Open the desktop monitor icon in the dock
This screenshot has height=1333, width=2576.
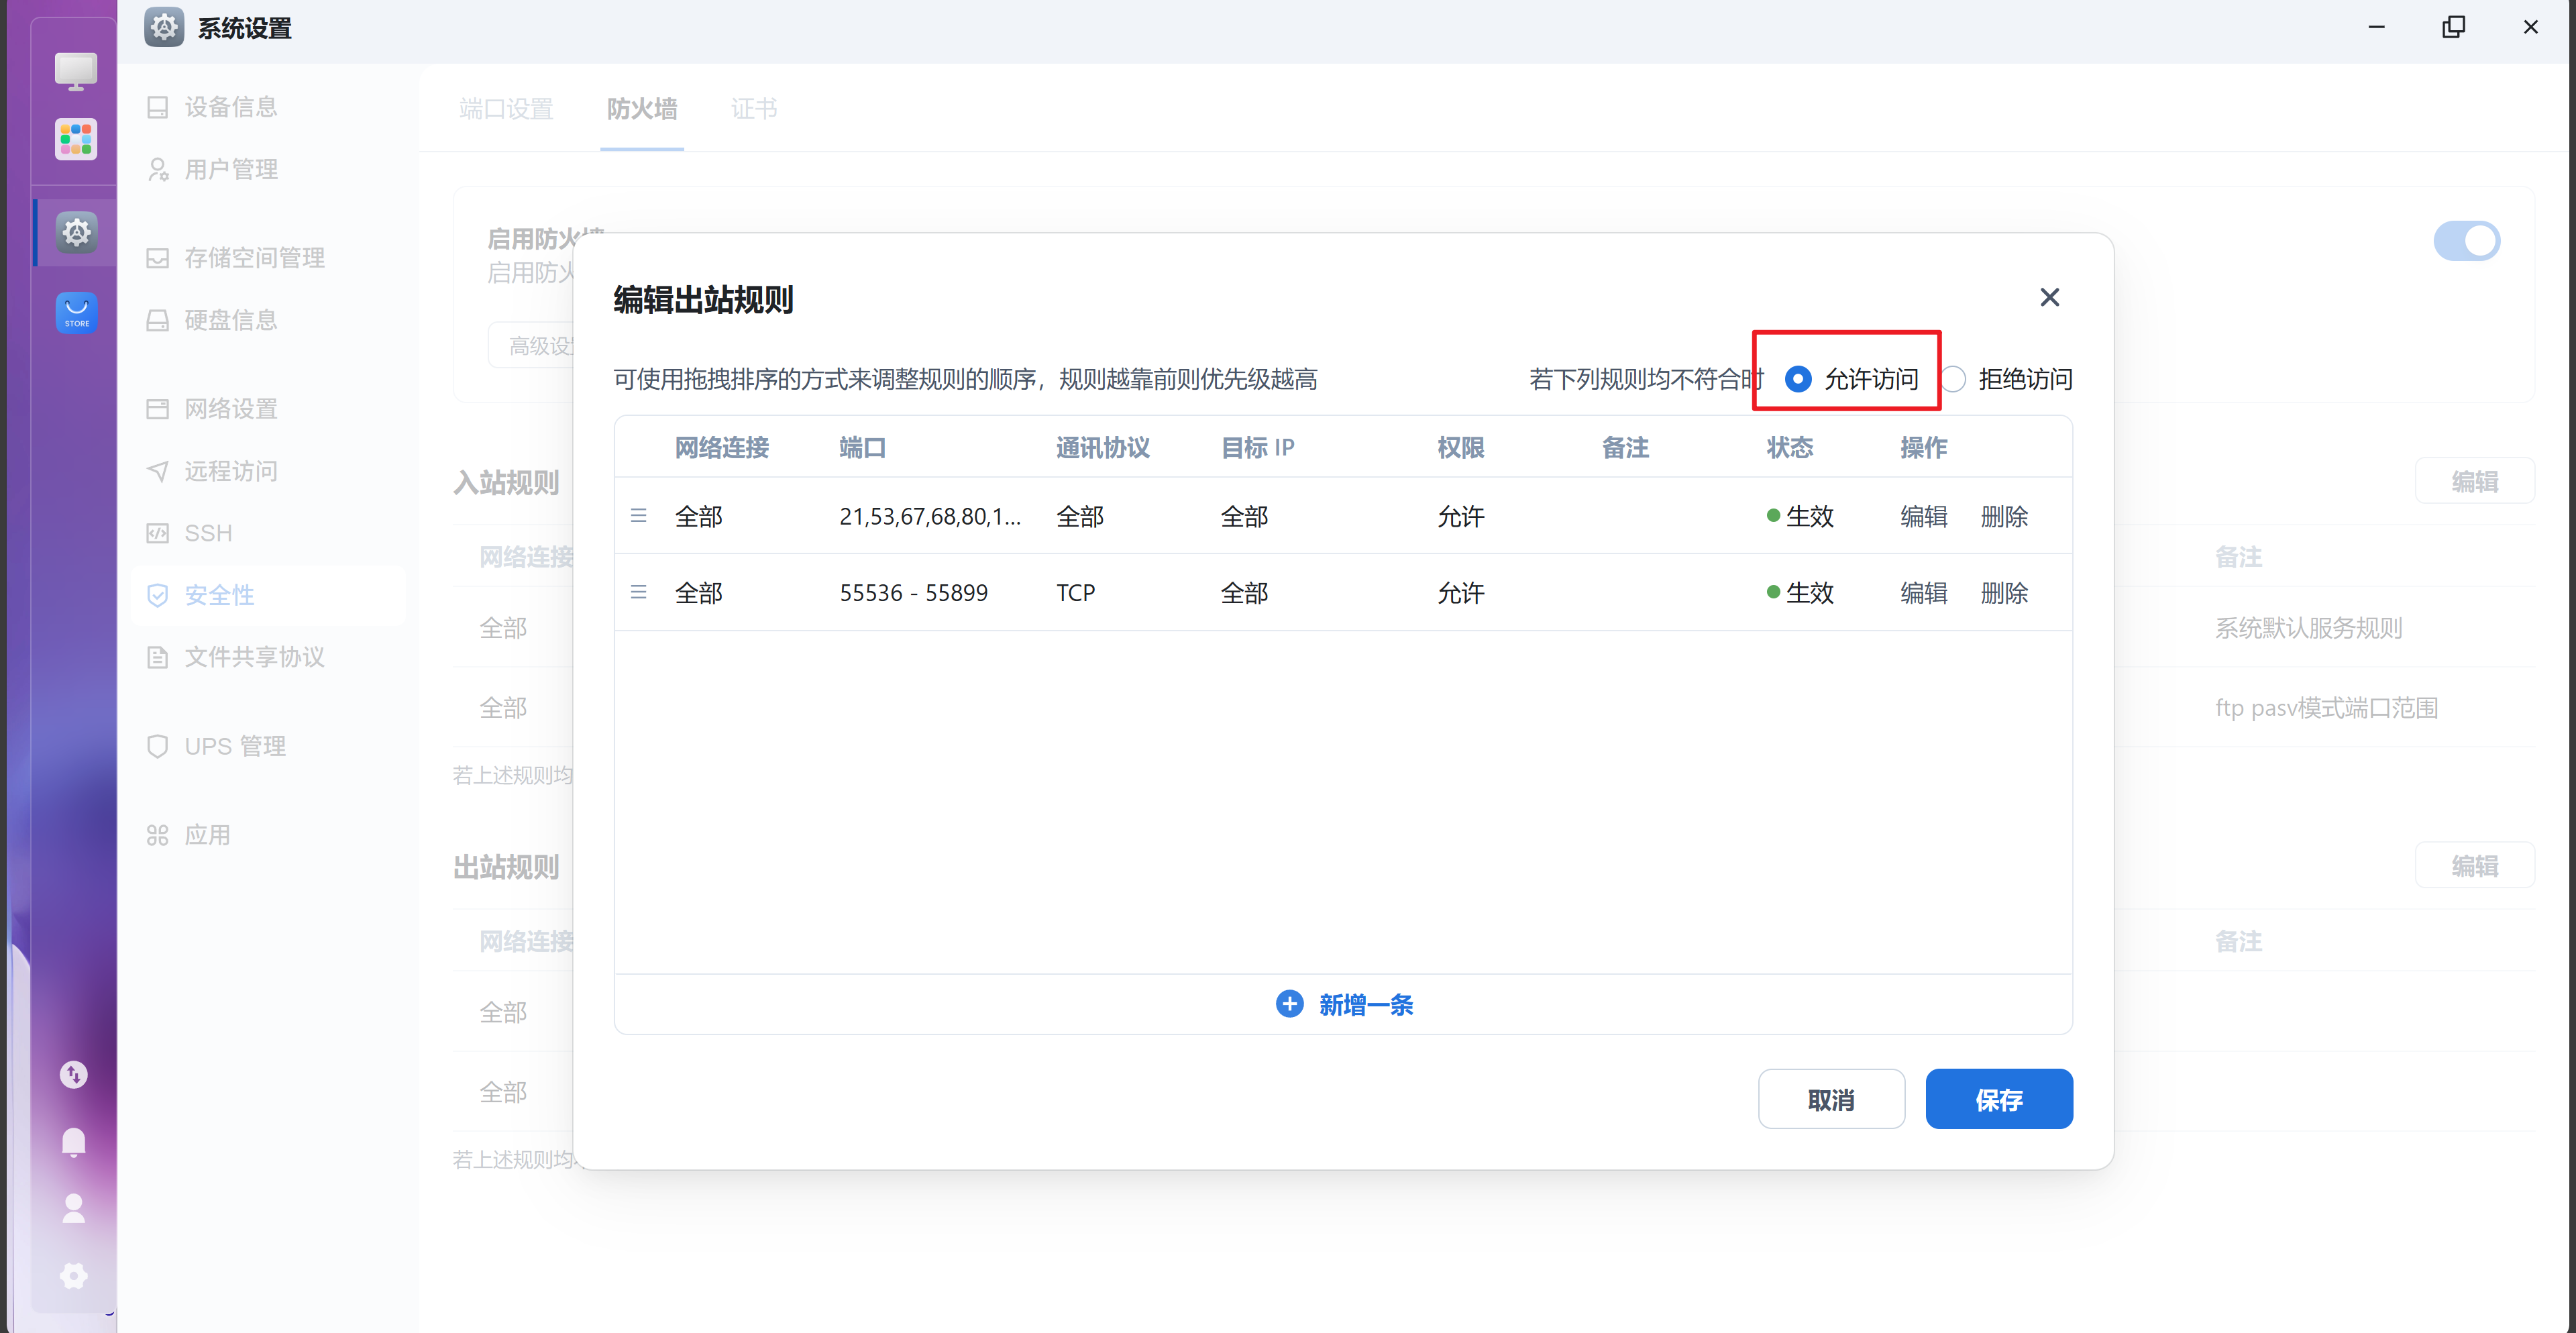(x=76, y=72)
